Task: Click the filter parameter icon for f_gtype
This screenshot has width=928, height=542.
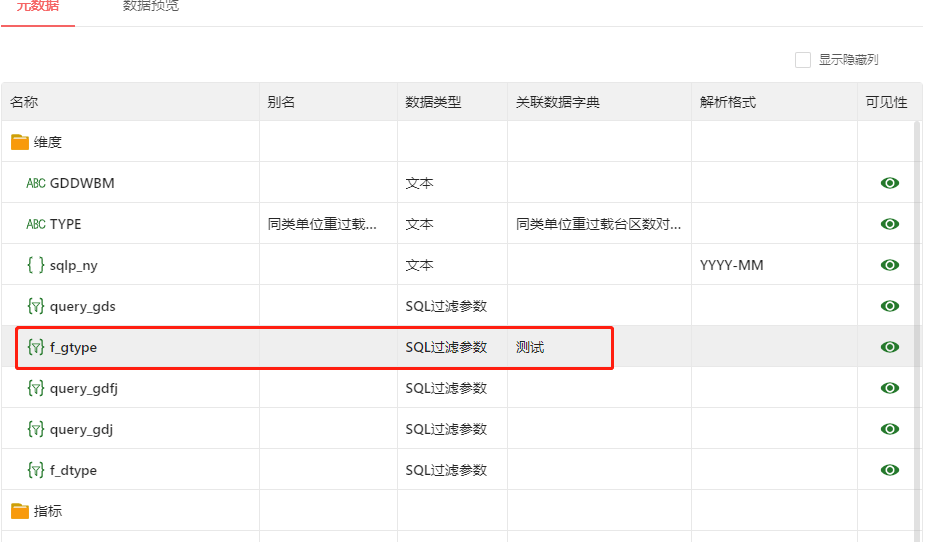Action: (36, 347)
